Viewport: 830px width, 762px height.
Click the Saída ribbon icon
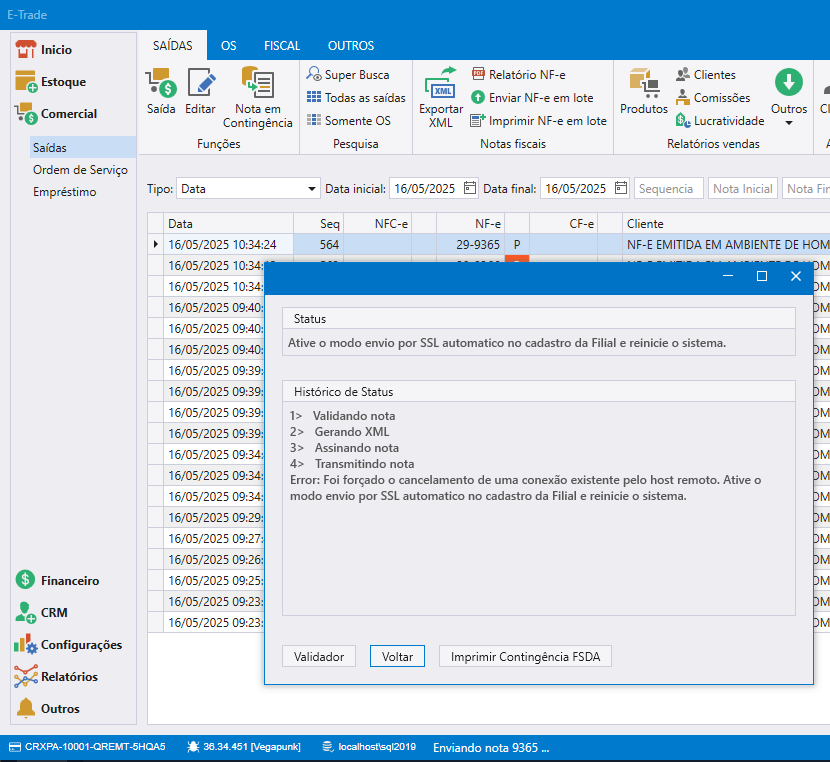click(x=161, y=92)
